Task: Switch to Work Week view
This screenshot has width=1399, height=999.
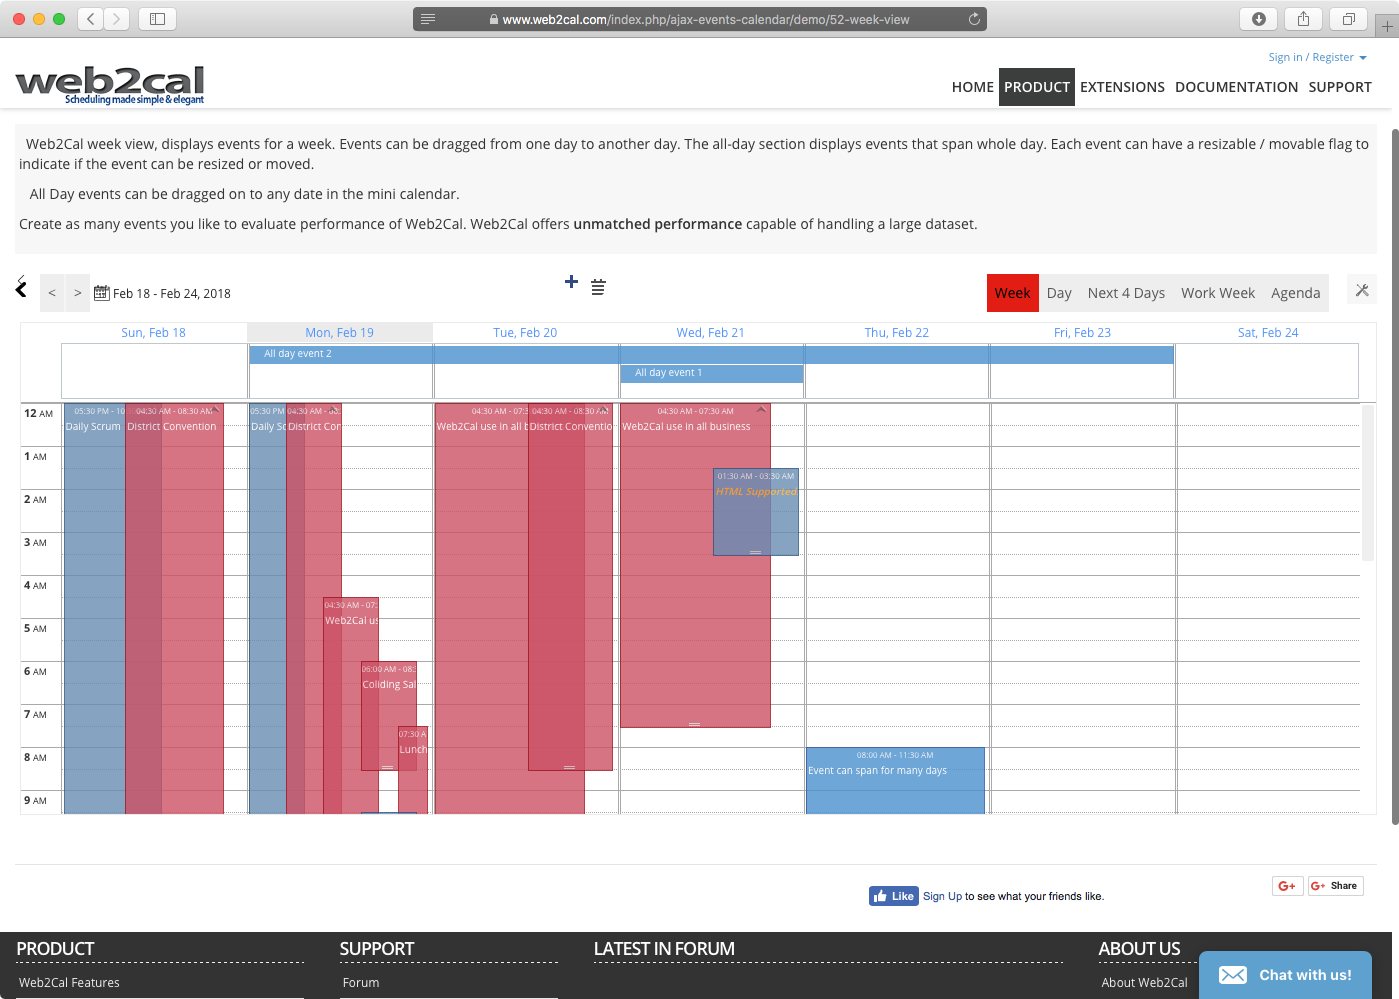Action: pyautogui.click(x=1217, y=293)
